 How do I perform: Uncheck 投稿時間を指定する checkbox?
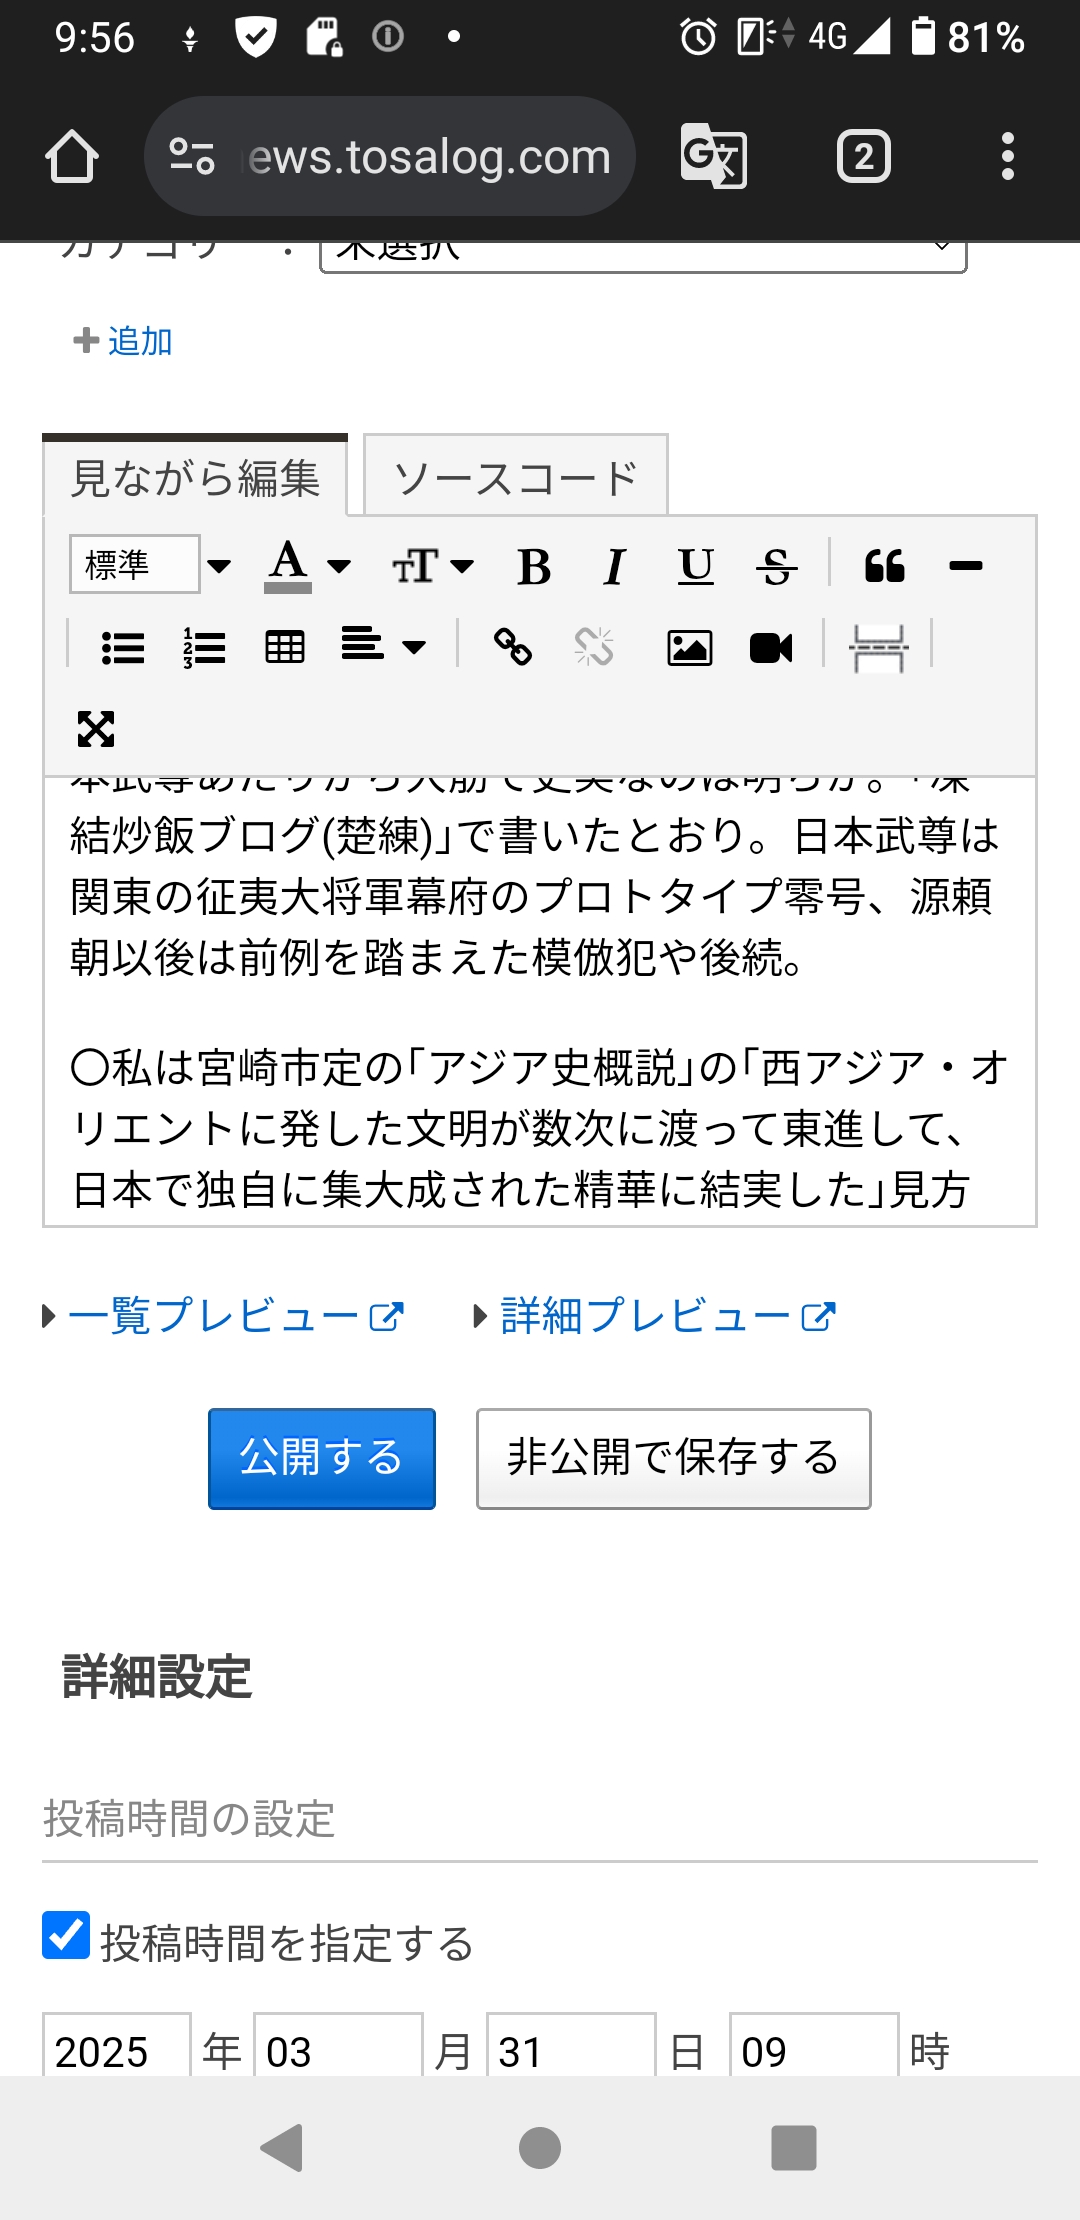(66, 1935)
